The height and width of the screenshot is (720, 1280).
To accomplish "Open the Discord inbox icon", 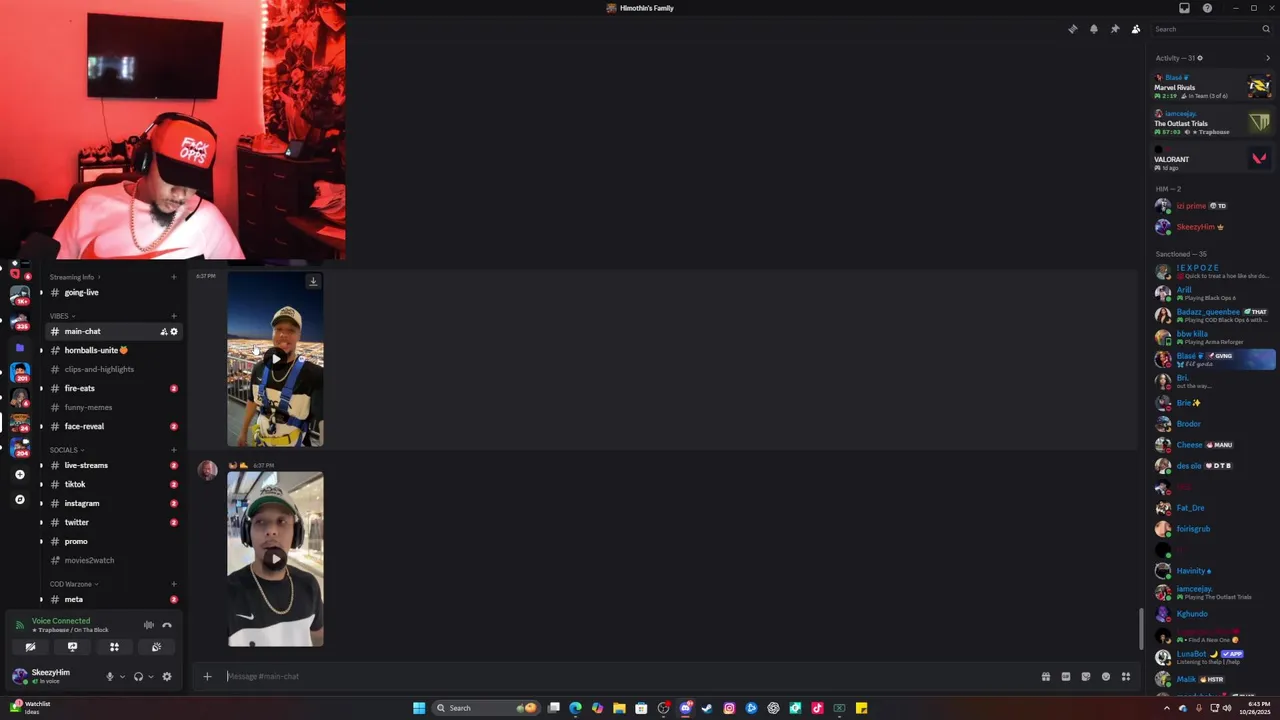I will point(1184,8).
